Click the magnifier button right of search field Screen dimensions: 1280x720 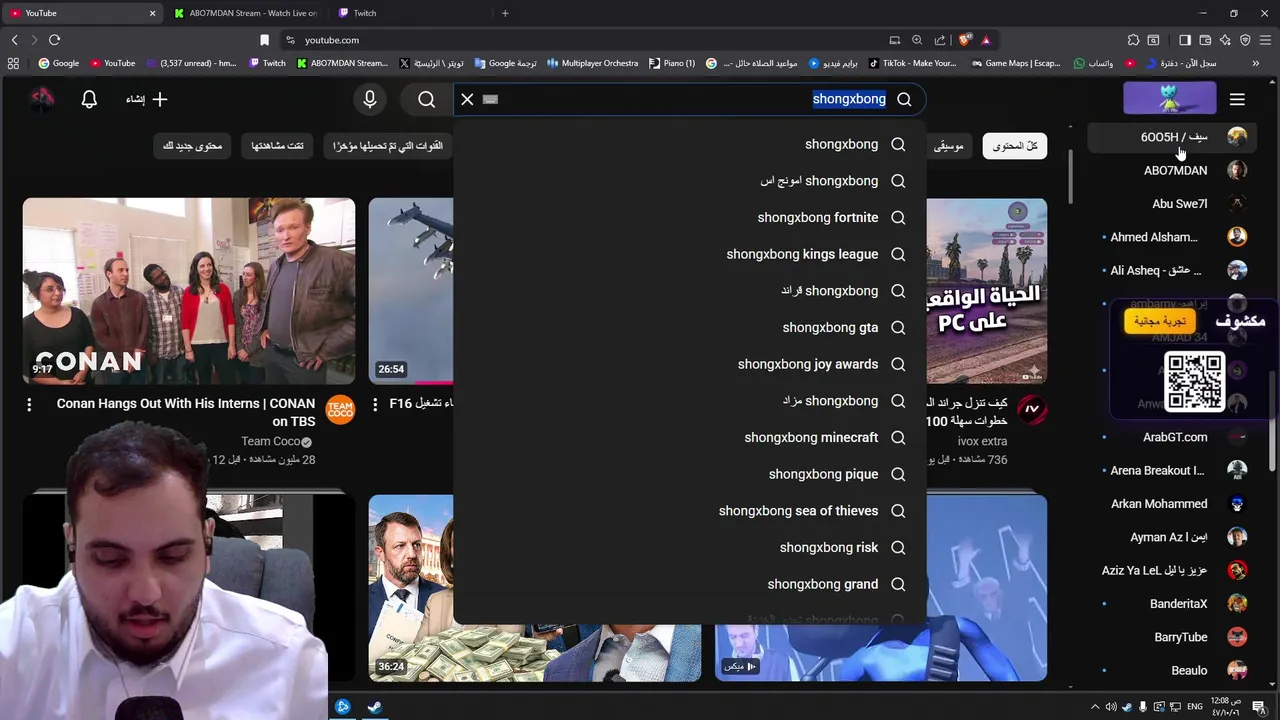point(904,99)
